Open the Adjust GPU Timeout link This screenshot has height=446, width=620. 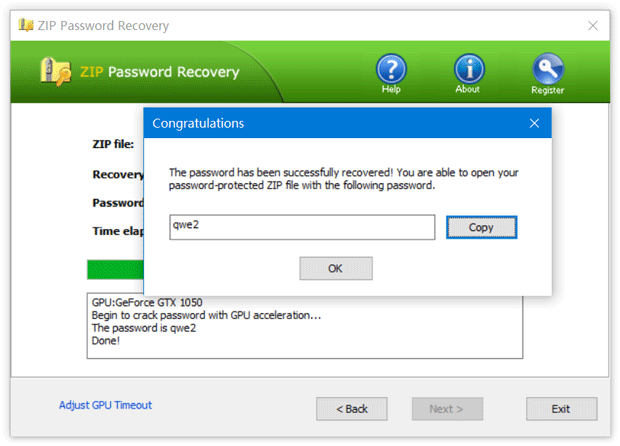click(105, 405)
